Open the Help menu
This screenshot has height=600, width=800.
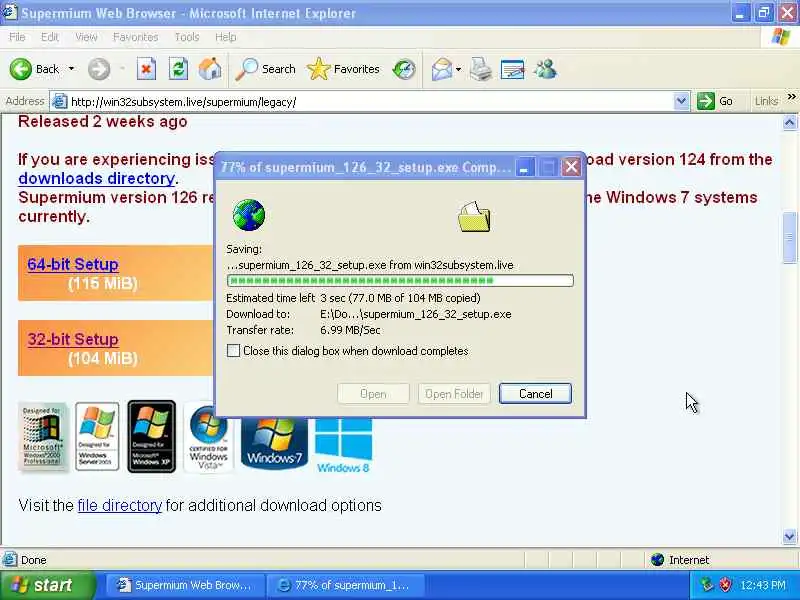(x=226, y=37)
